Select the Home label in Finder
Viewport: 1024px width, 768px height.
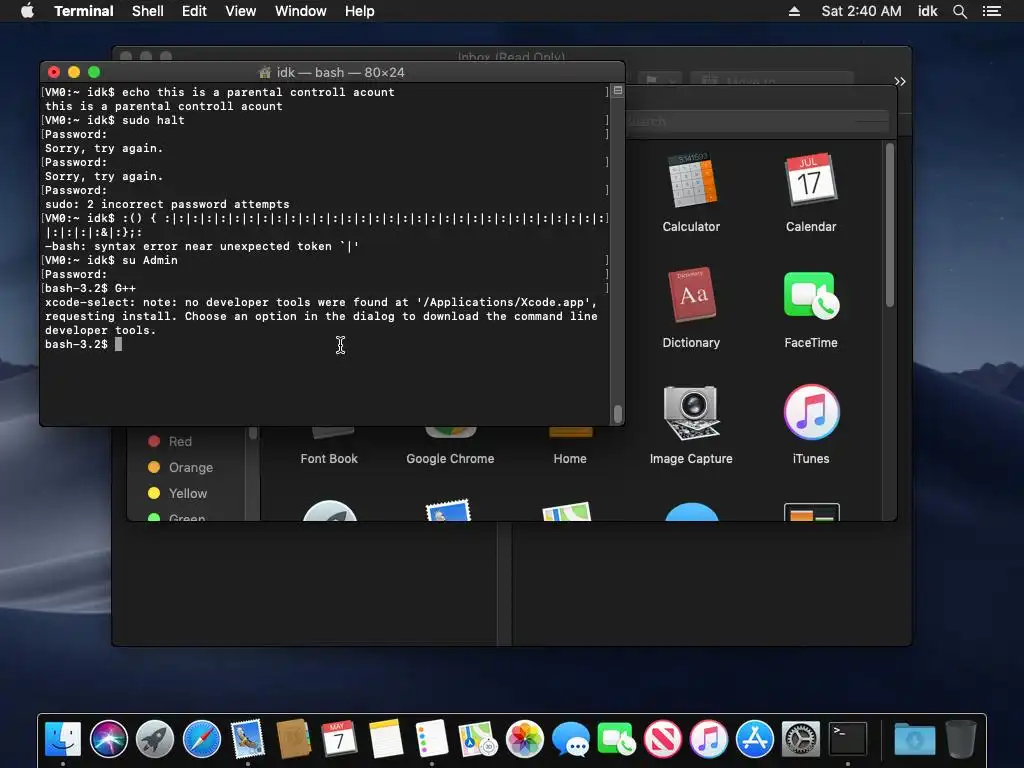570,458
